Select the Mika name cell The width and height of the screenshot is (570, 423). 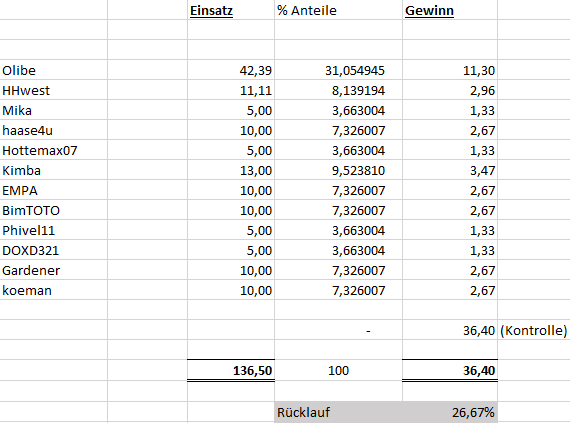pyautogui.click(x=54, y=110)
